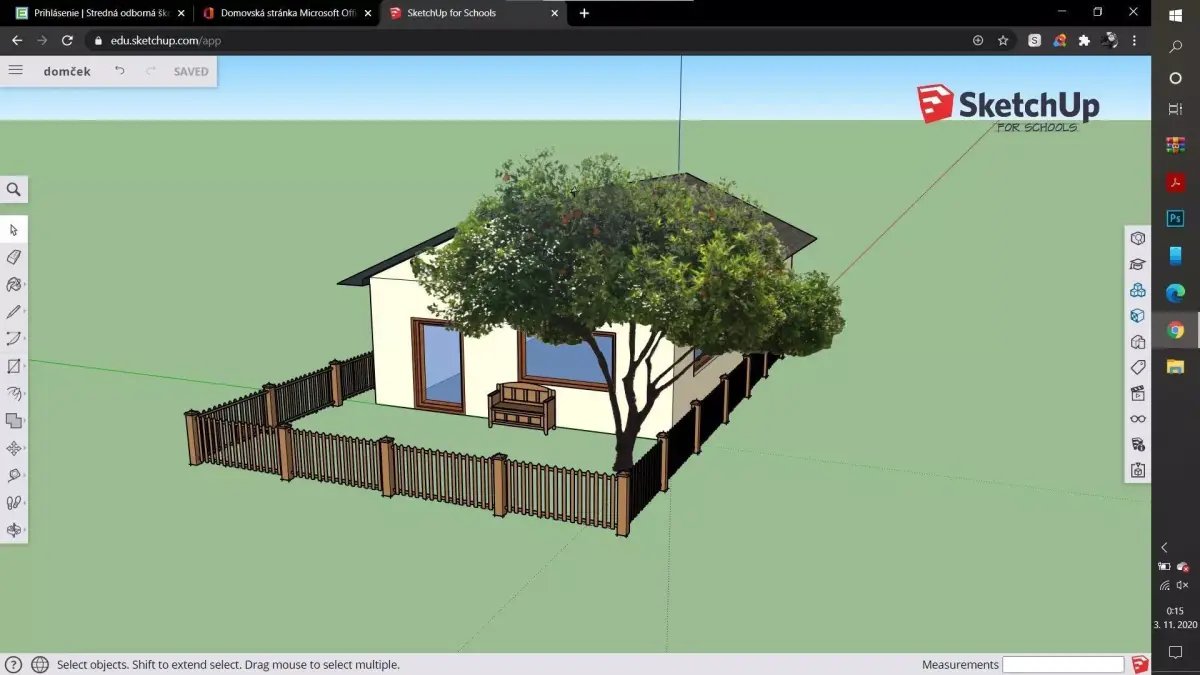Open the bottom right-panel icon
1200x675 pixels.
click(x=1138, y=470)
